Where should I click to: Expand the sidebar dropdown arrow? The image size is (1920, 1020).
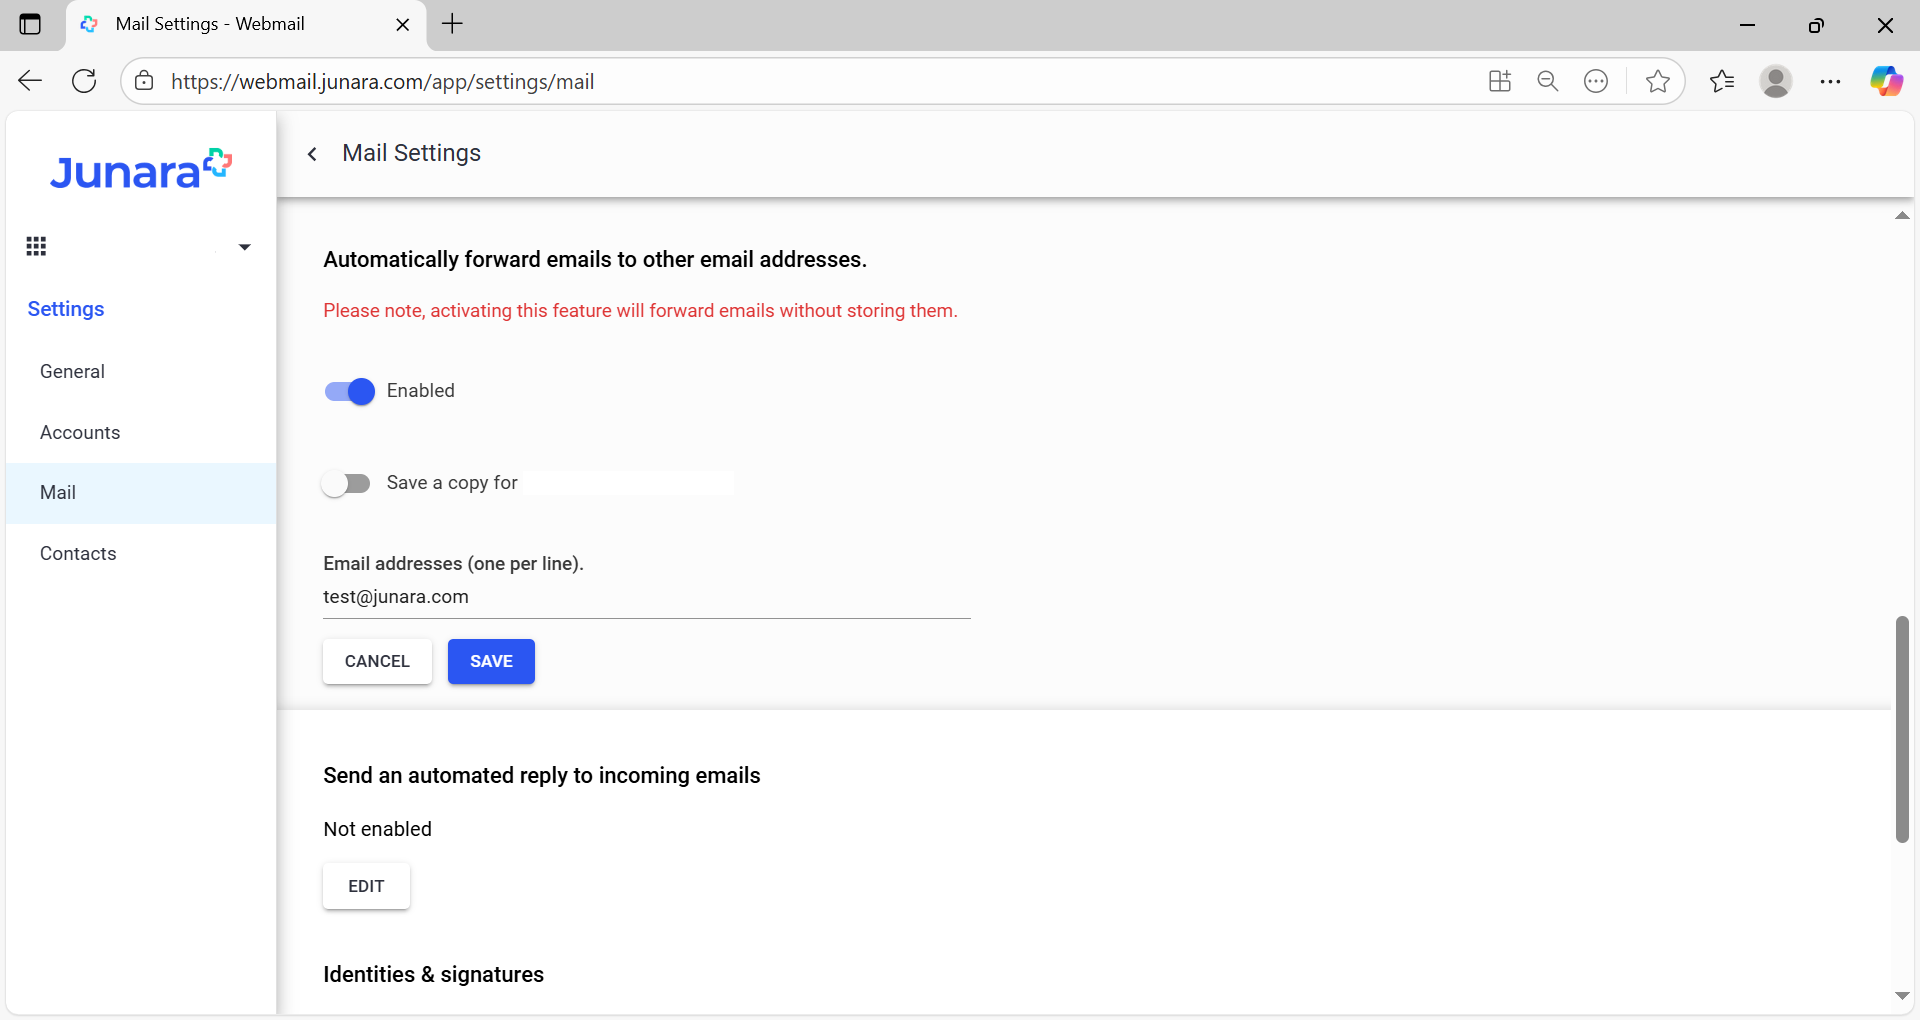click(244, 247)
